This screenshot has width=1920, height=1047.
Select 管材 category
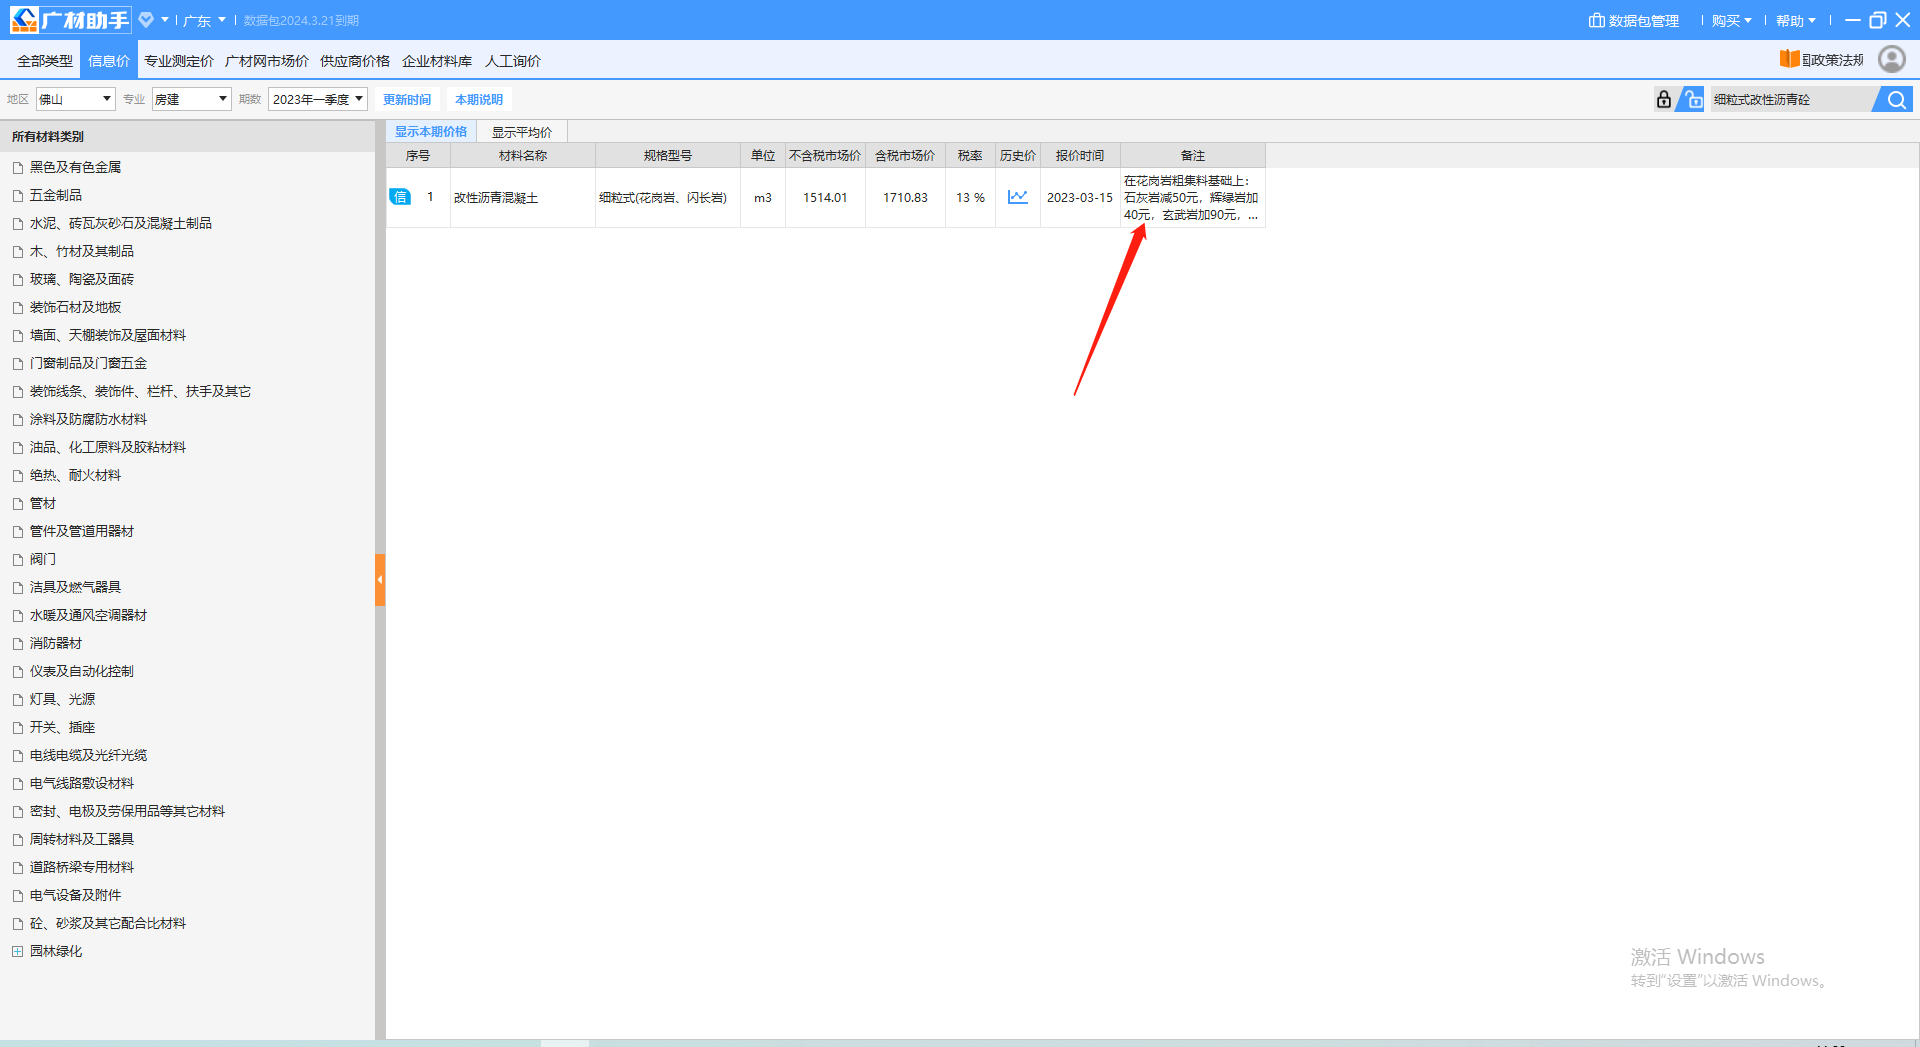tap(43, 503)
